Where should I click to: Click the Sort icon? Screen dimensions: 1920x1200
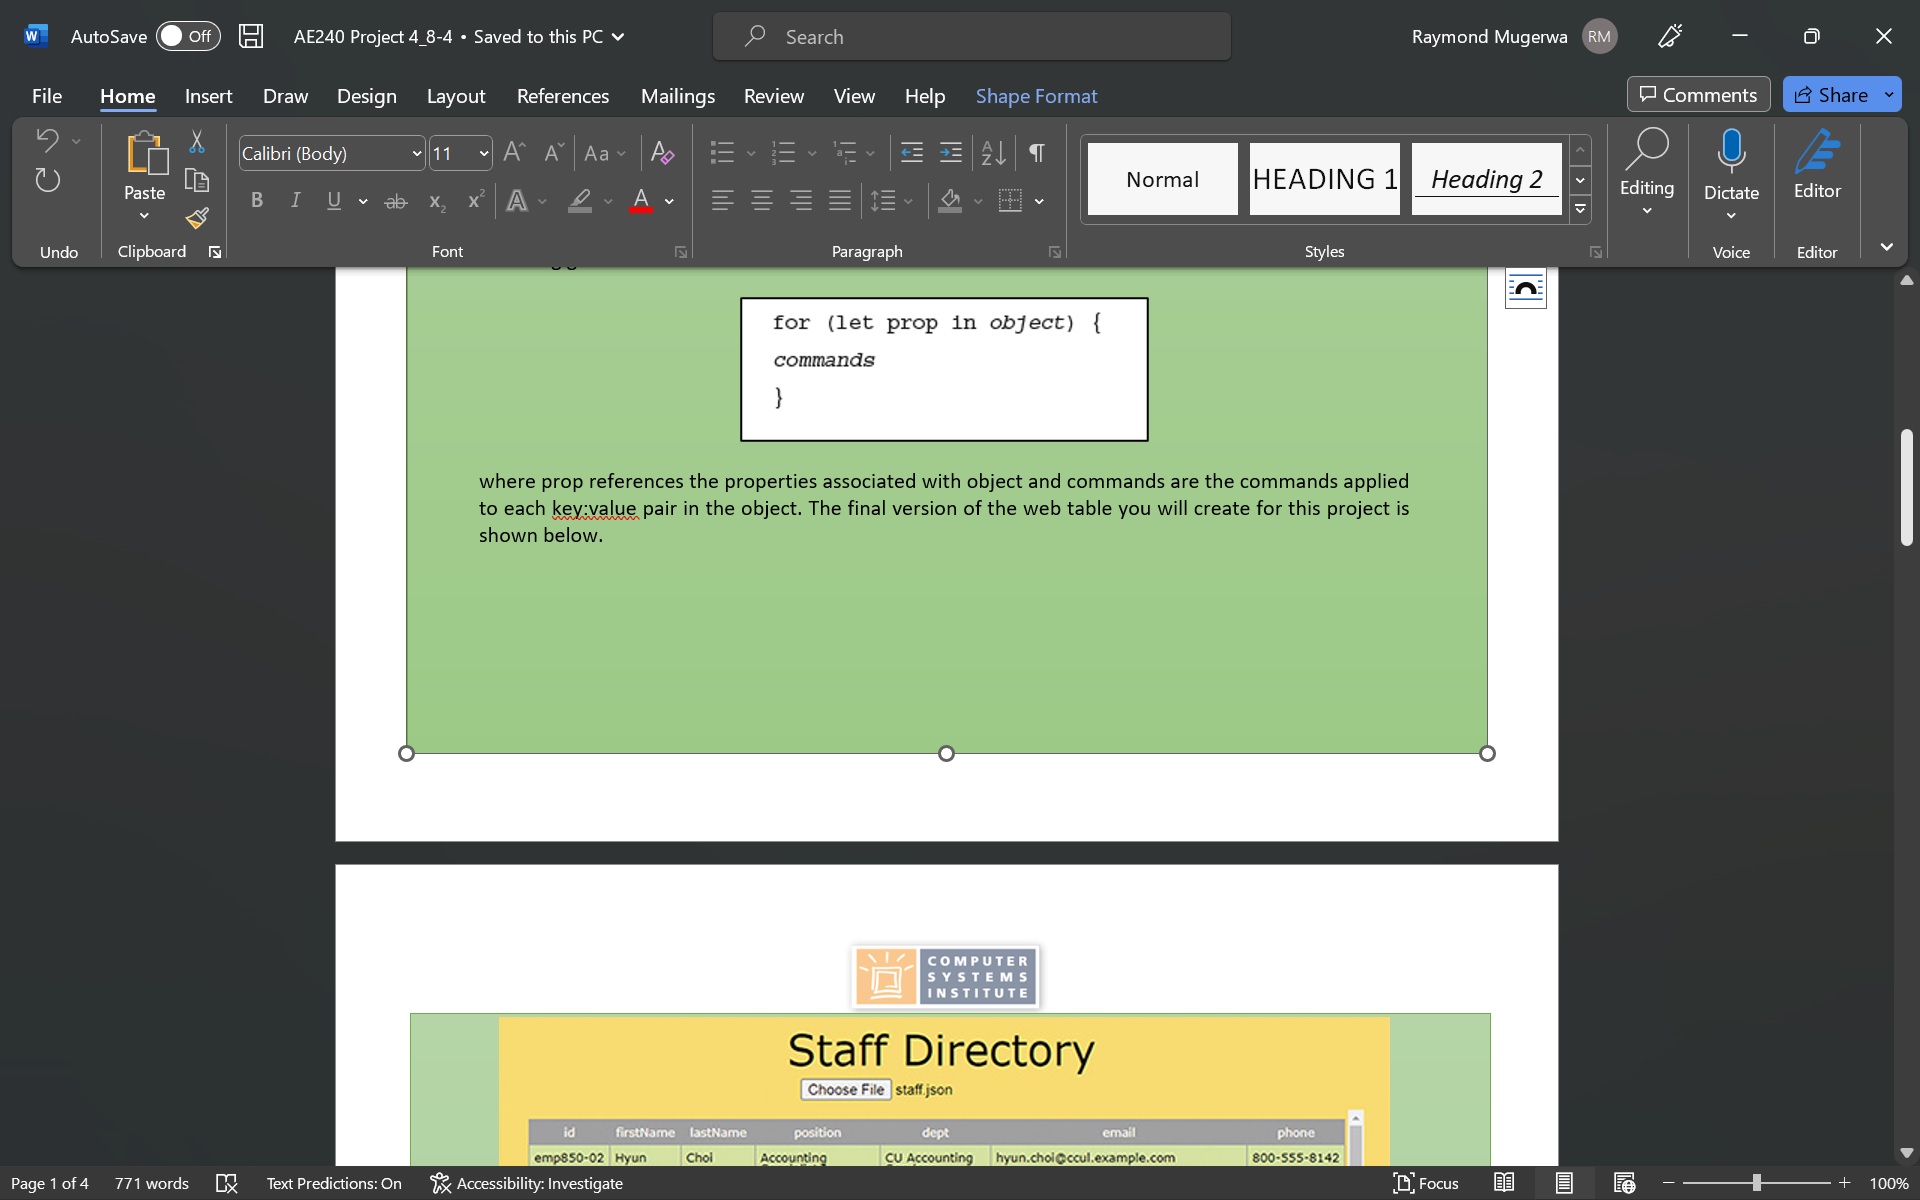pyautogui.click(x=993, y=153)
